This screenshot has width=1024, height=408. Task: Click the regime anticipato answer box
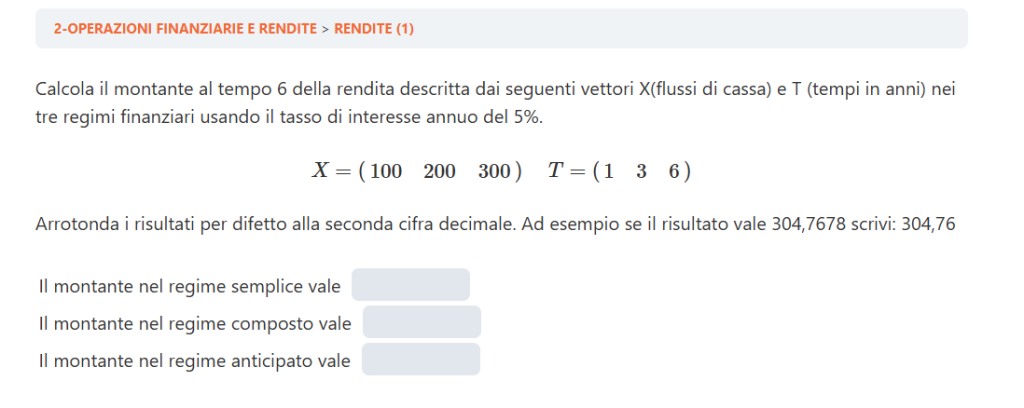(420, 359)
